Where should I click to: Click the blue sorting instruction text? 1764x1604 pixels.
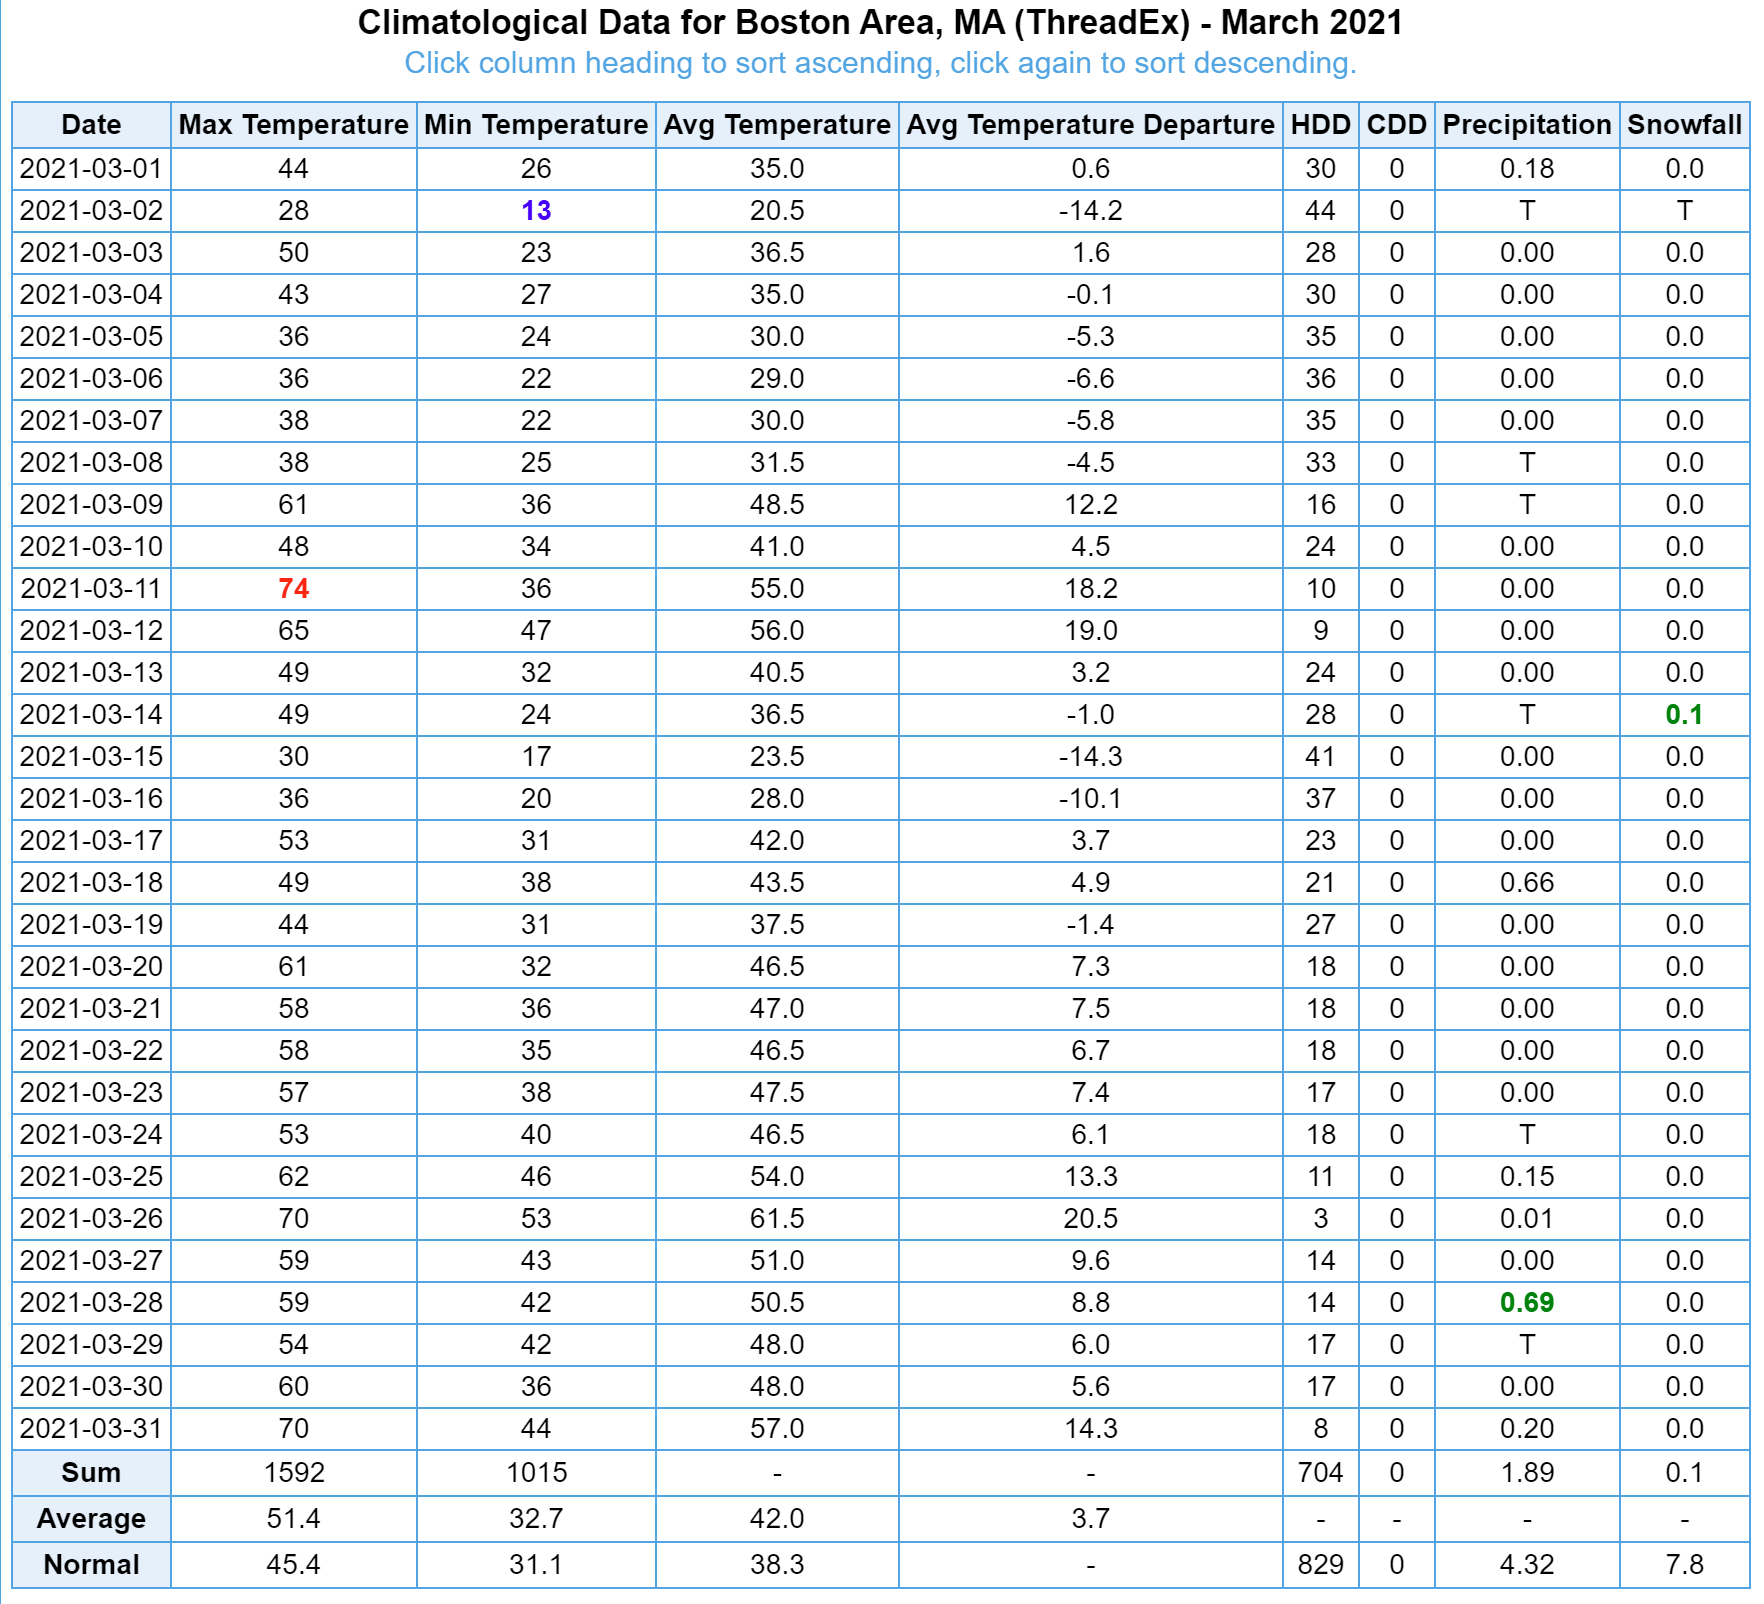[880, 63]
